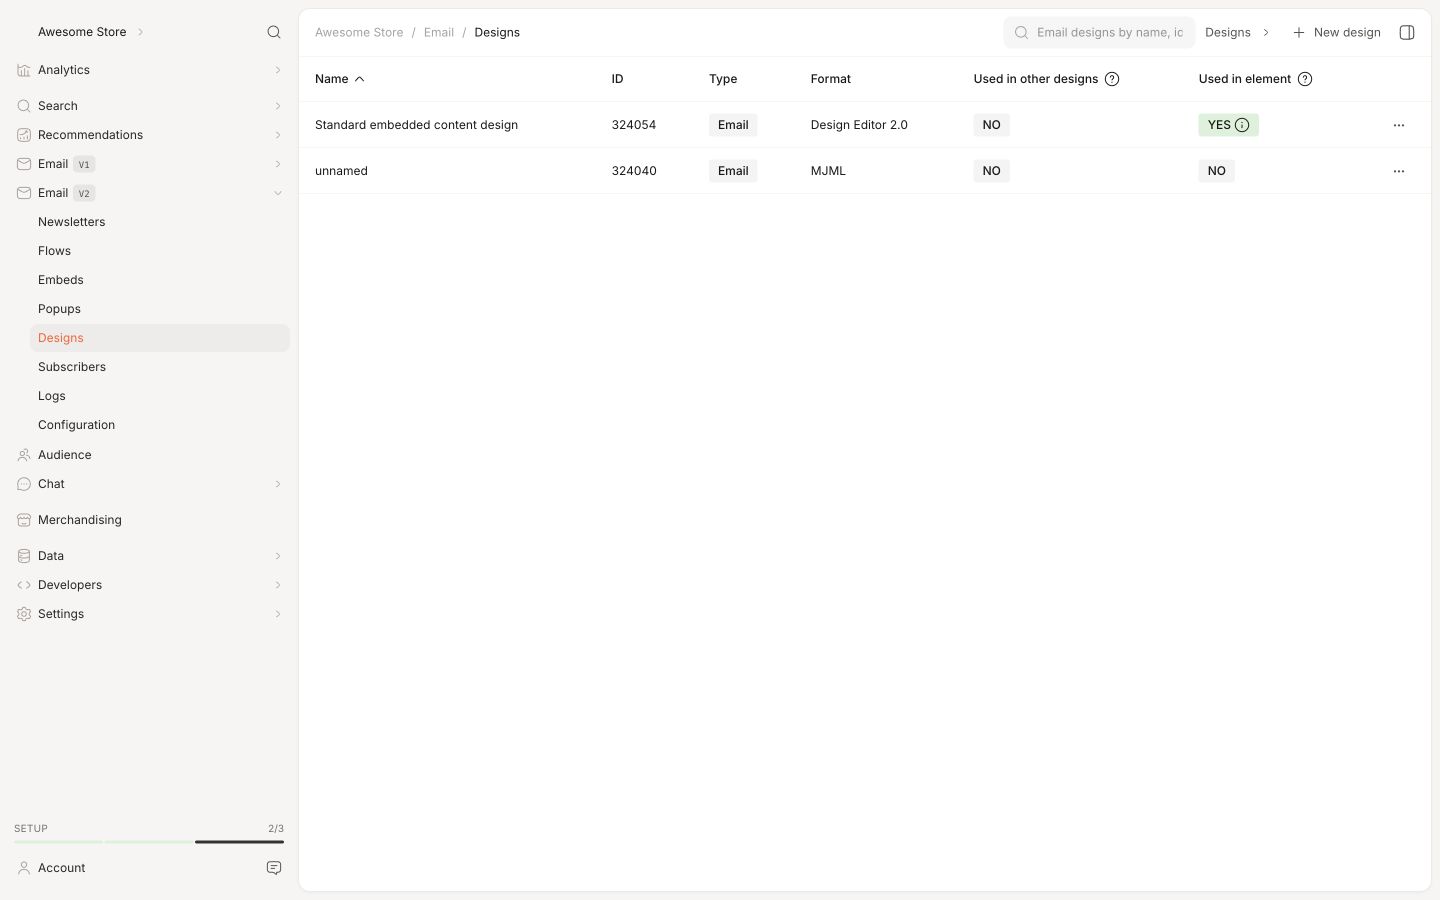The image size is (1440, 900).
Task: Expand the Email V1 section chevron
Action: coord(278,164)
